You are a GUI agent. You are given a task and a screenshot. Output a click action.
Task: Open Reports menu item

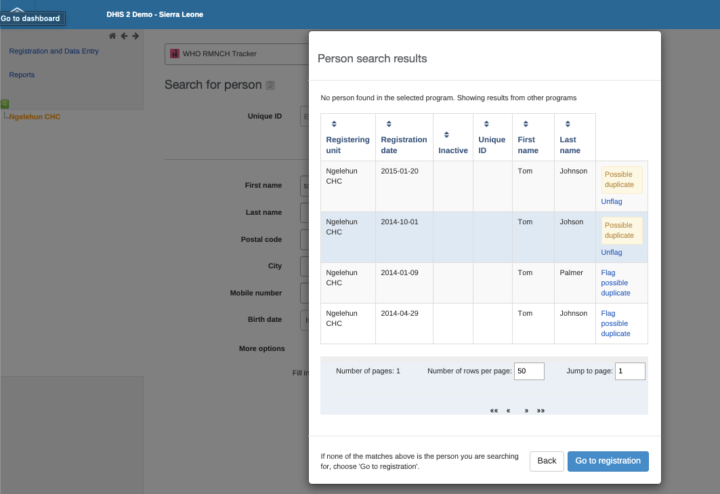point(22,74)
